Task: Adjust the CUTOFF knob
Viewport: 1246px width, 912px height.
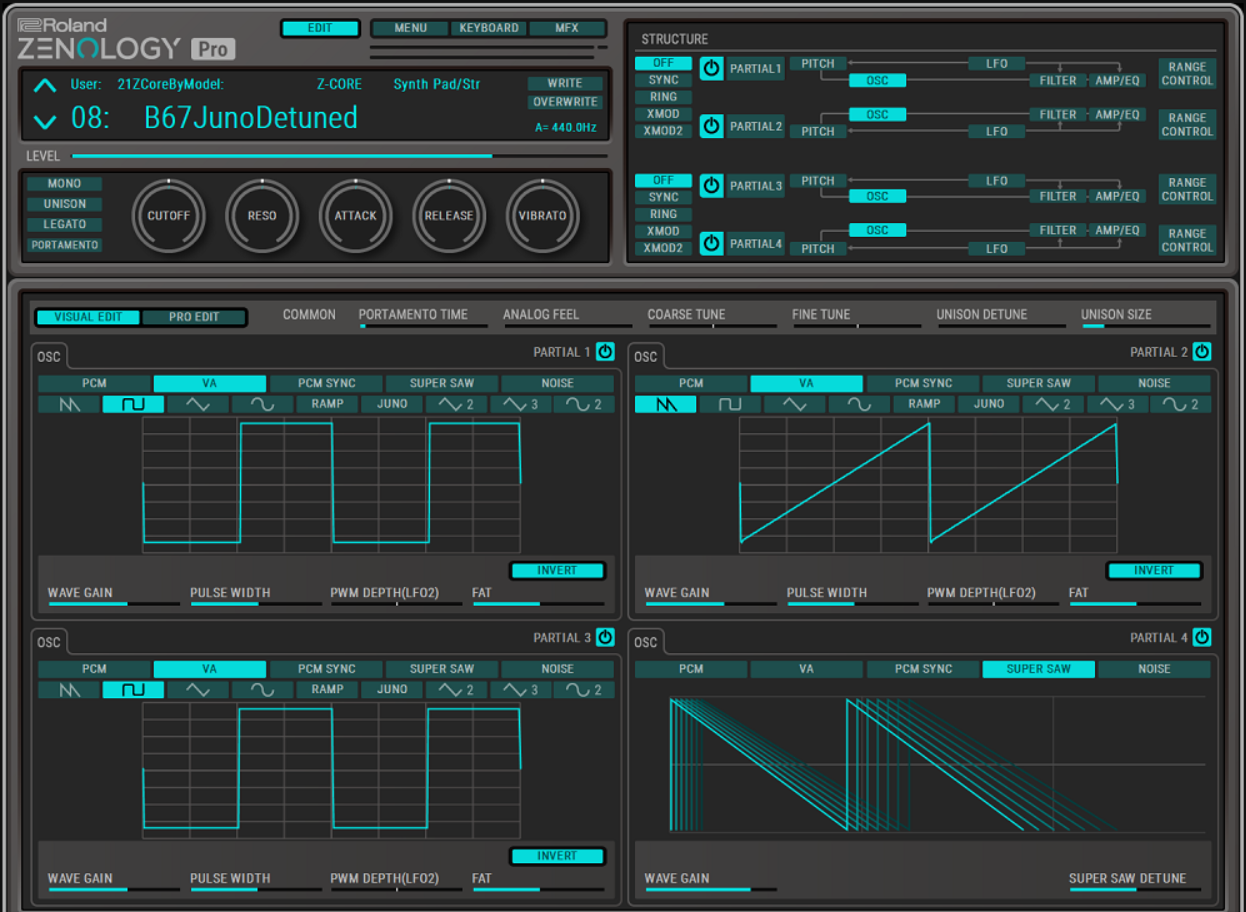Action: coord(169,215)
